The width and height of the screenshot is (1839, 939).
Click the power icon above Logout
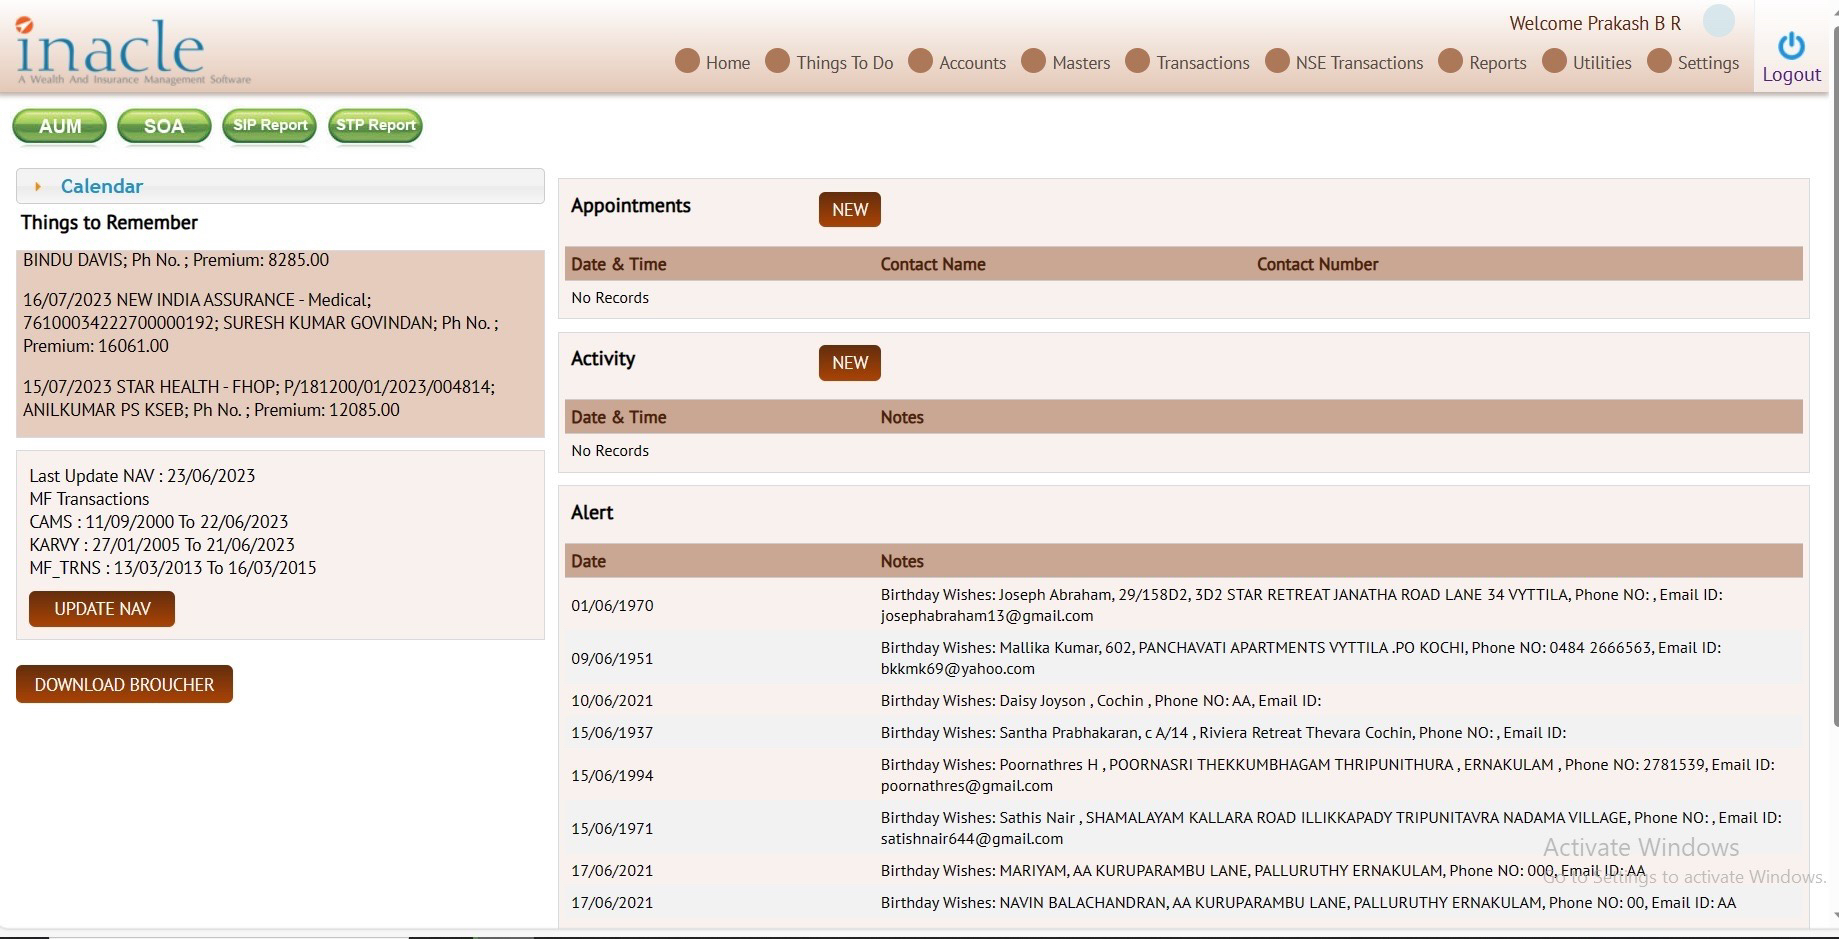(1790, 46)
